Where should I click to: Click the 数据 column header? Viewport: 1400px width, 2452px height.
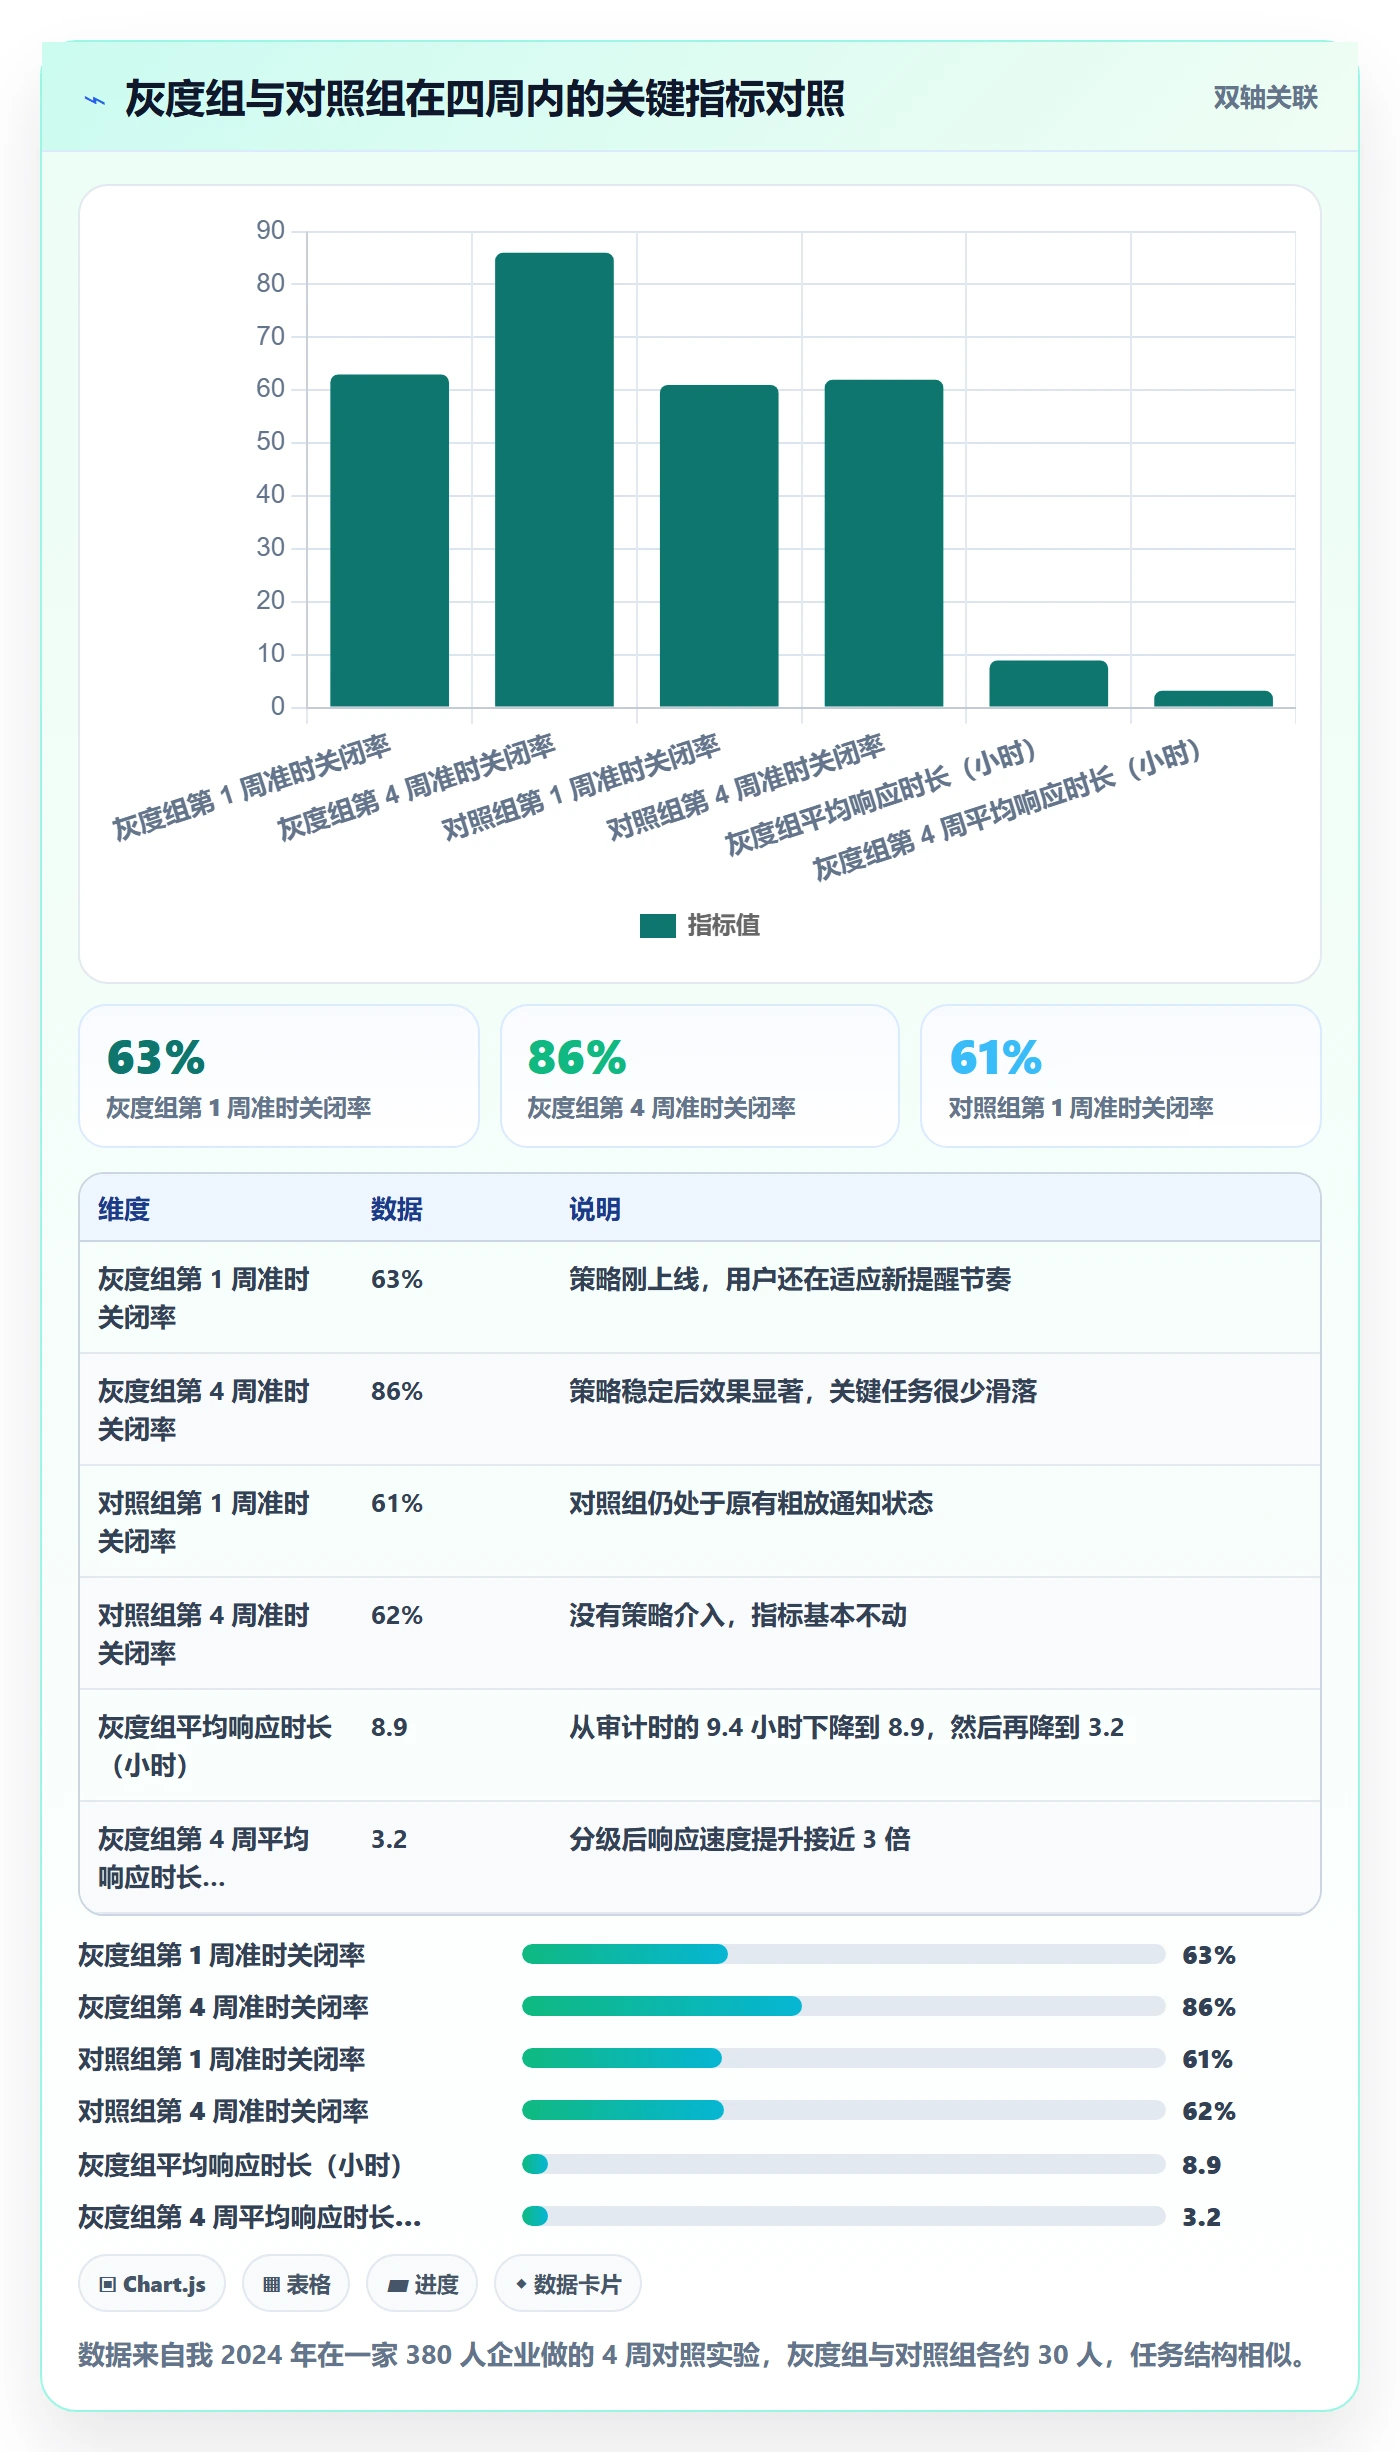click(397, 1209)
